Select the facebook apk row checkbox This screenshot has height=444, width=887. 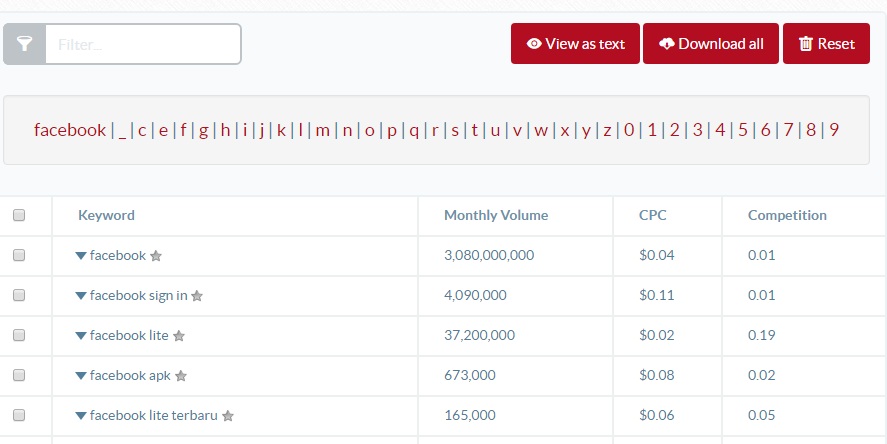[x=19, y=375]
